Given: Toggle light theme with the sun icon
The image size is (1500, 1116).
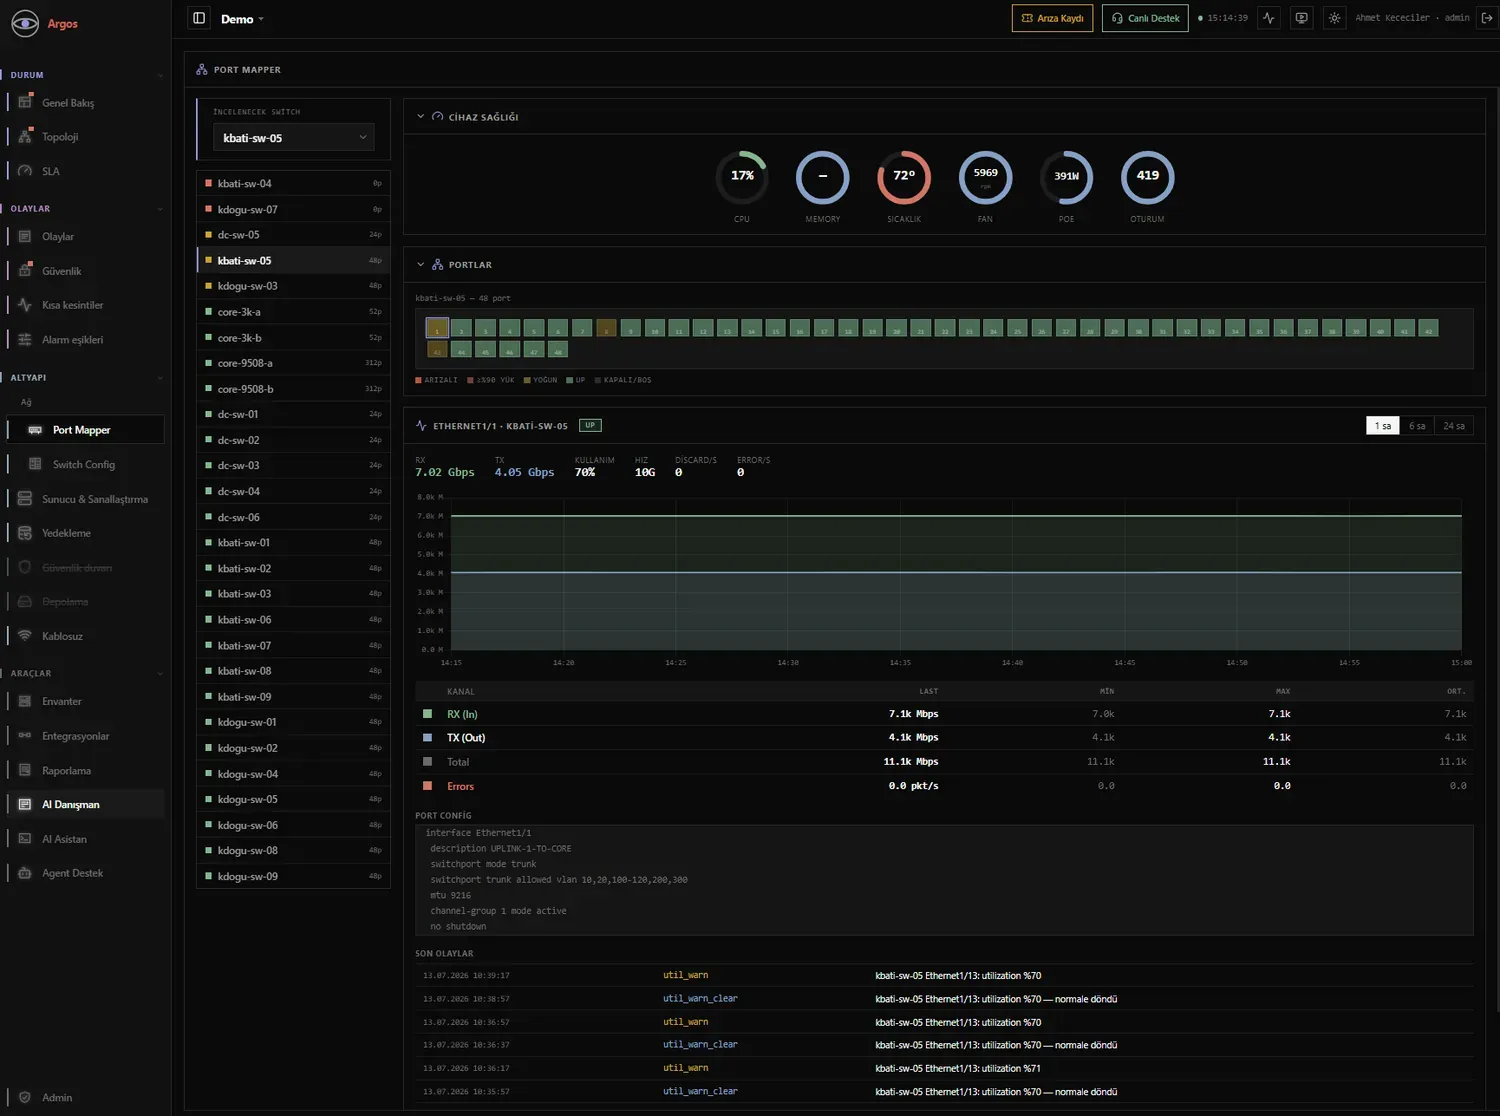Looking at the screenshot, I should [1334, 18].
